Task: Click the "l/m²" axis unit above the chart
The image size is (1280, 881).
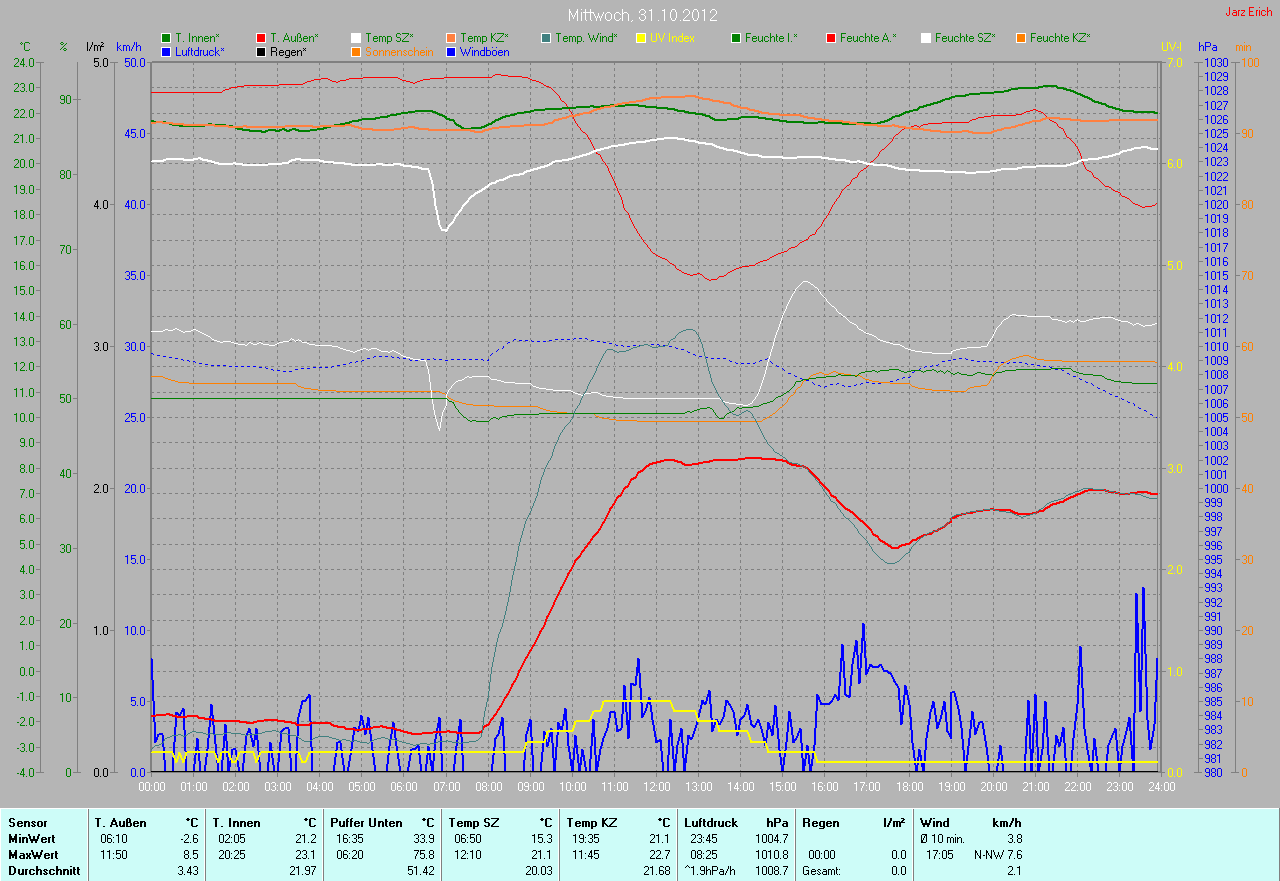Action: 95,47
